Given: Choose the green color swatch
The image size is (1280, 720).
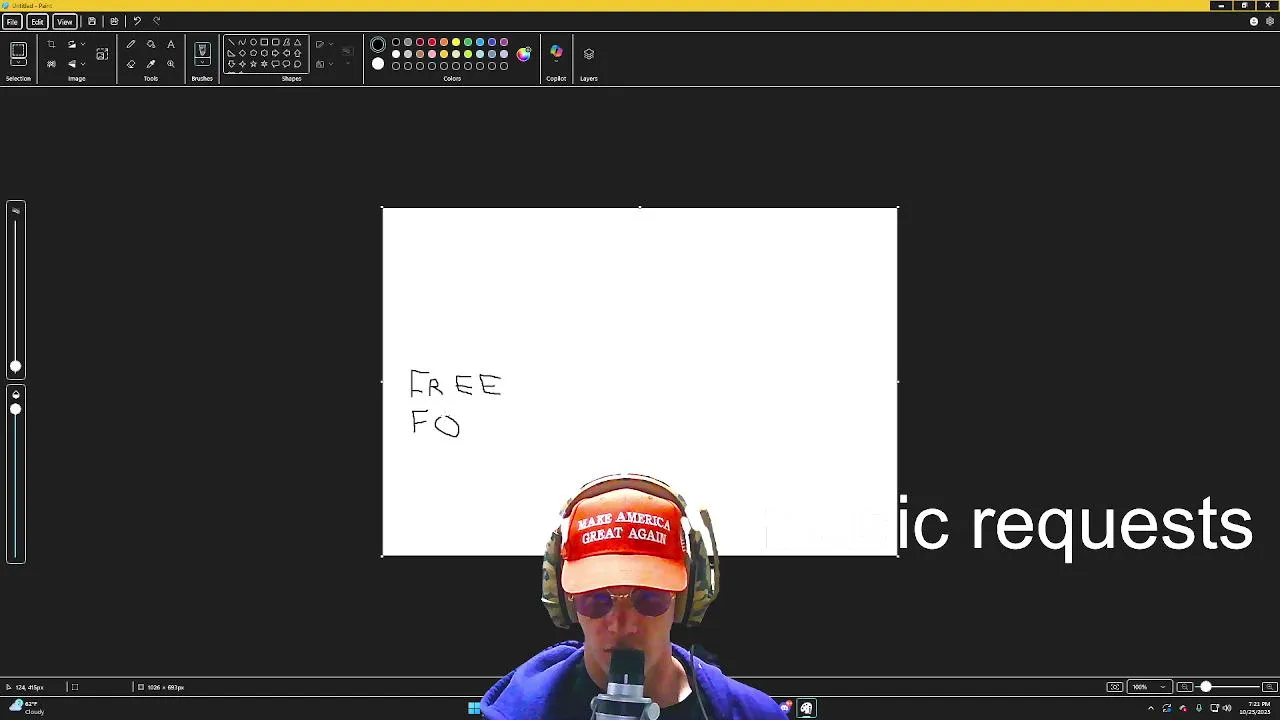Looking at the screenshot, I should coord(468,43).
